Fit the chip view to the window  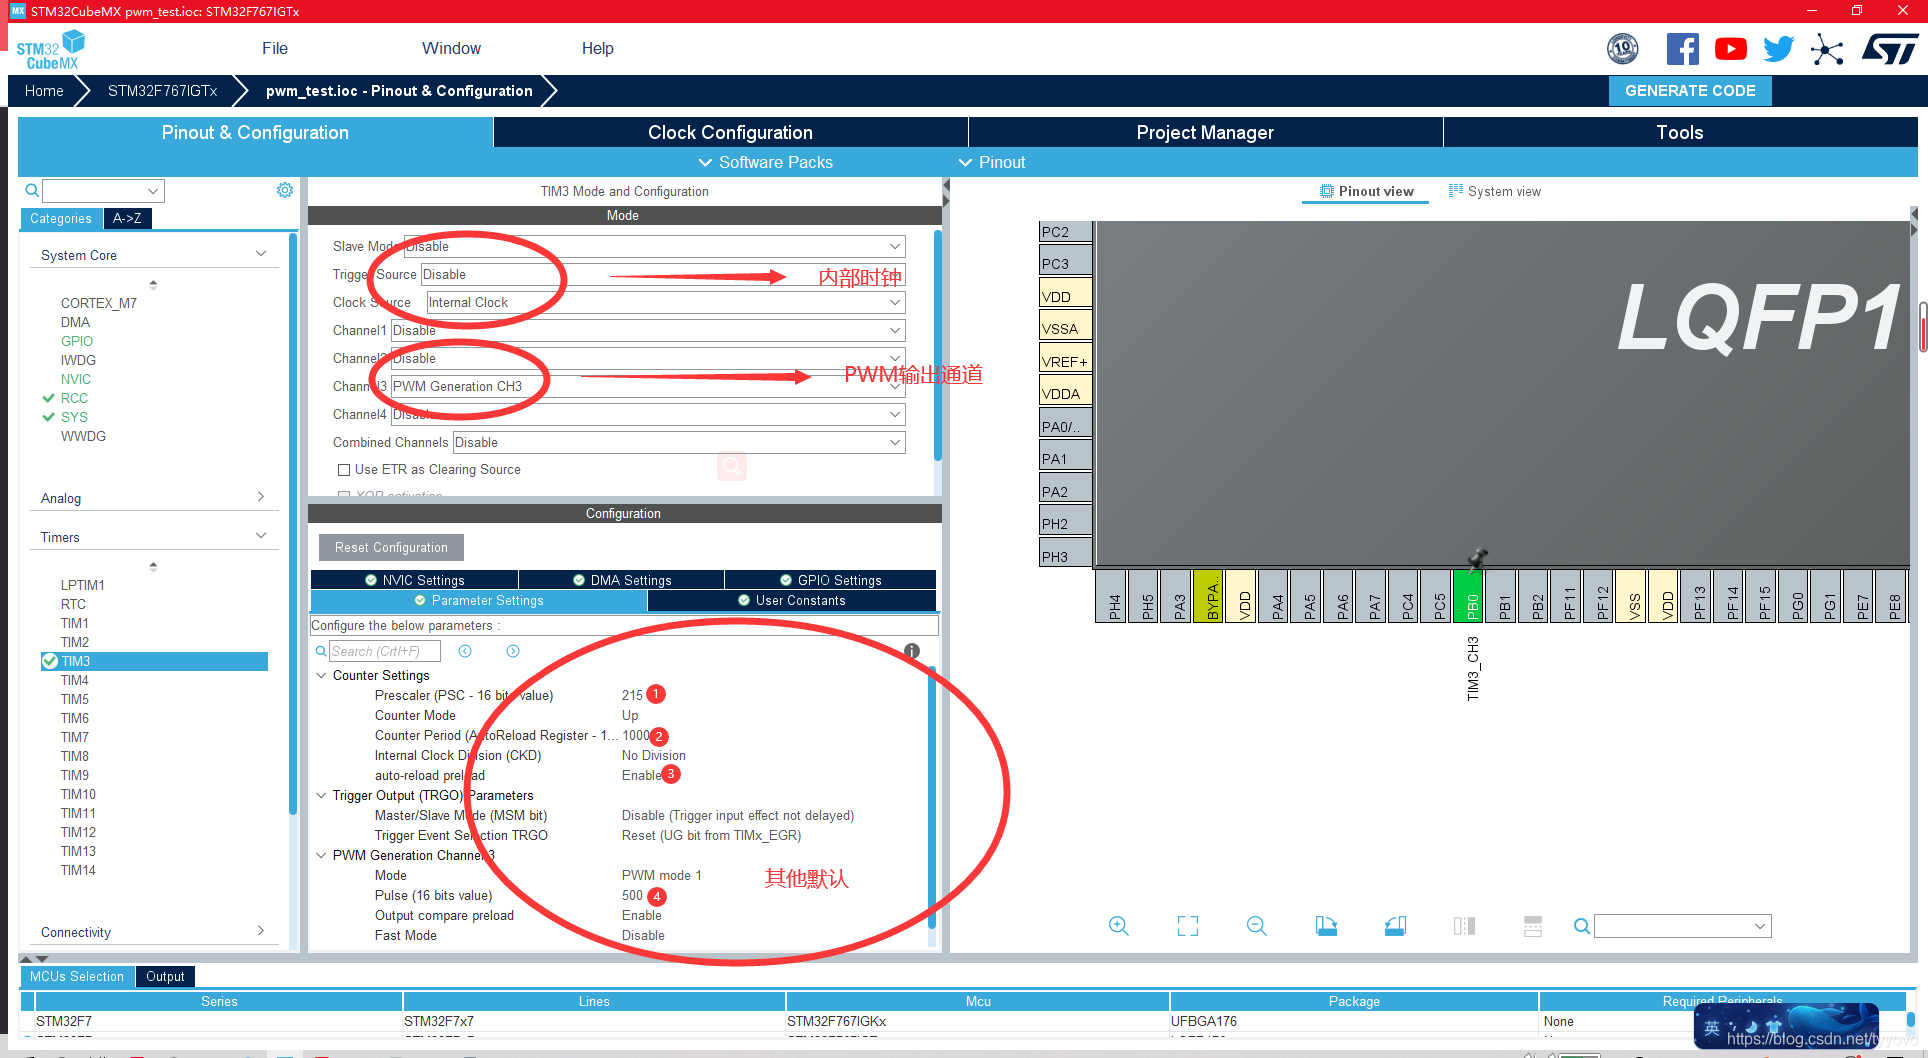point(1187,926)
